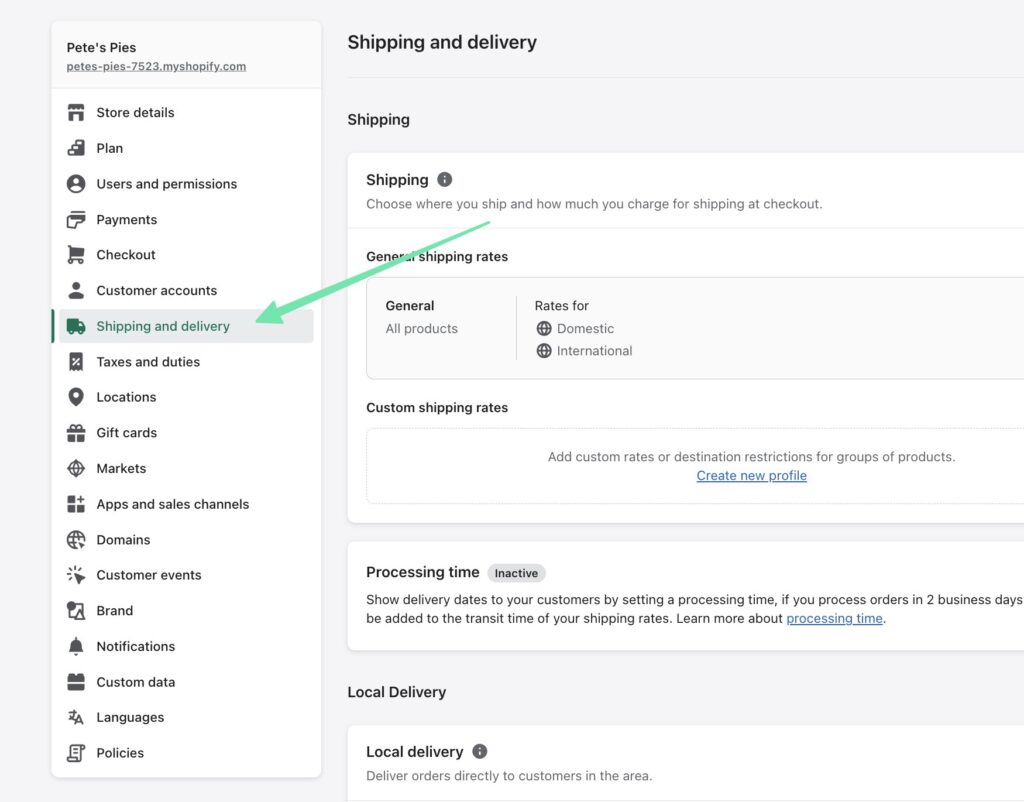Image resolution: width=1024 pixels, height=802 pixels.
Task: Click the Inactive badge beside Processing time
Action: [x=516, y=573]
